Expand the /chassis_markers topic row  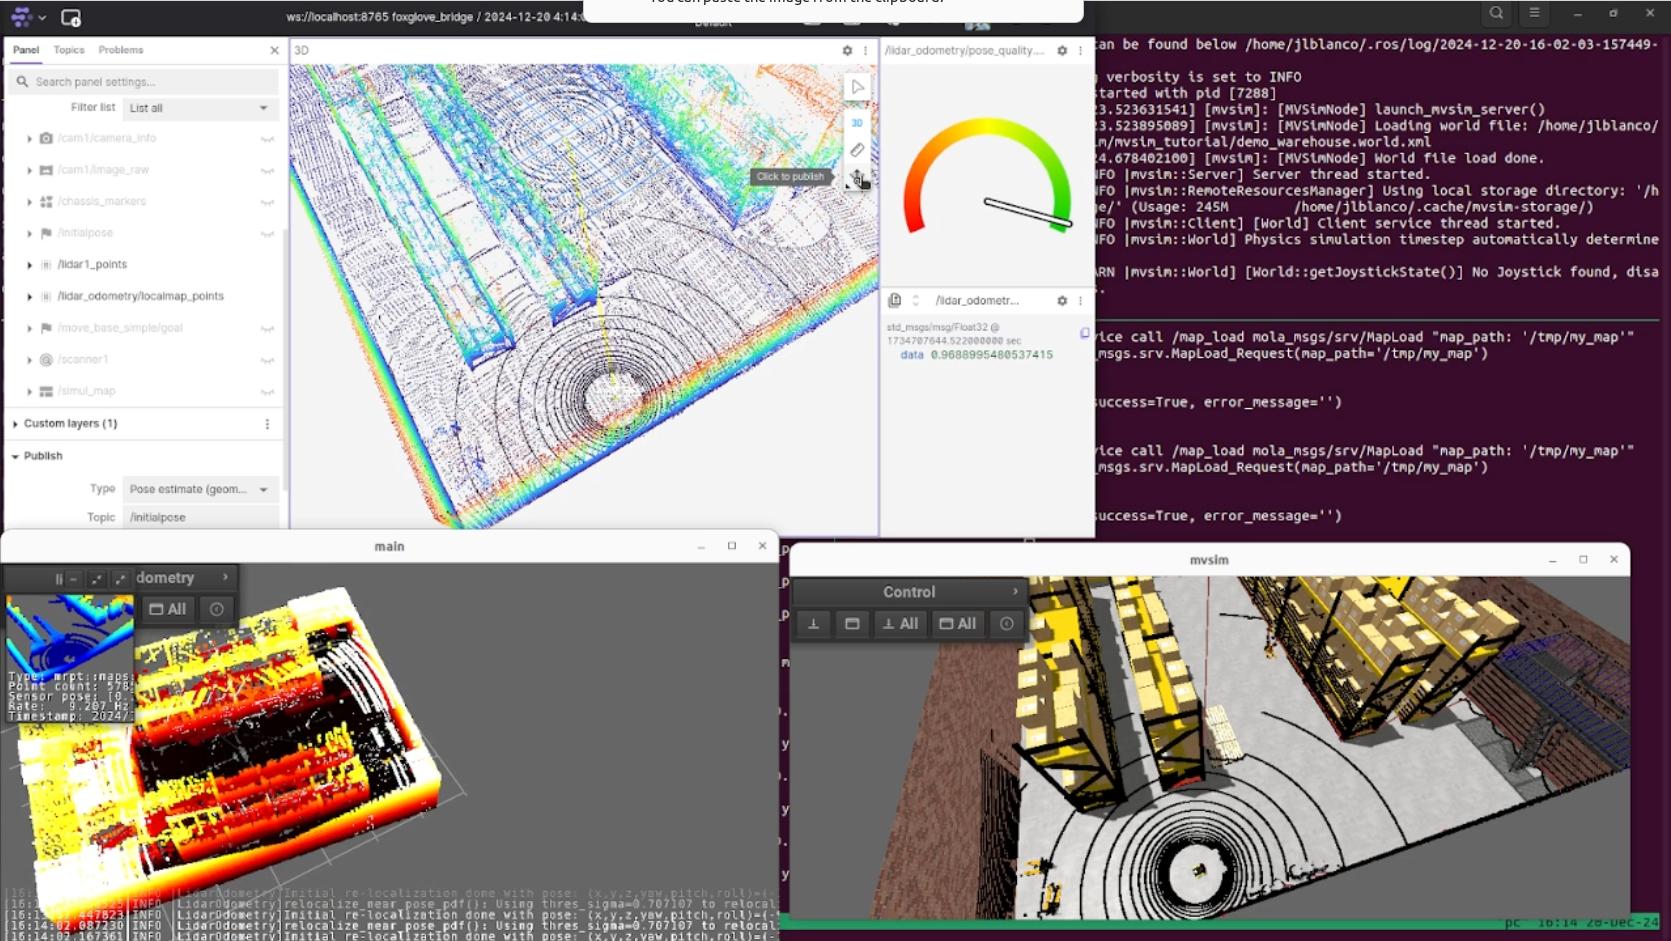(29, 202)
